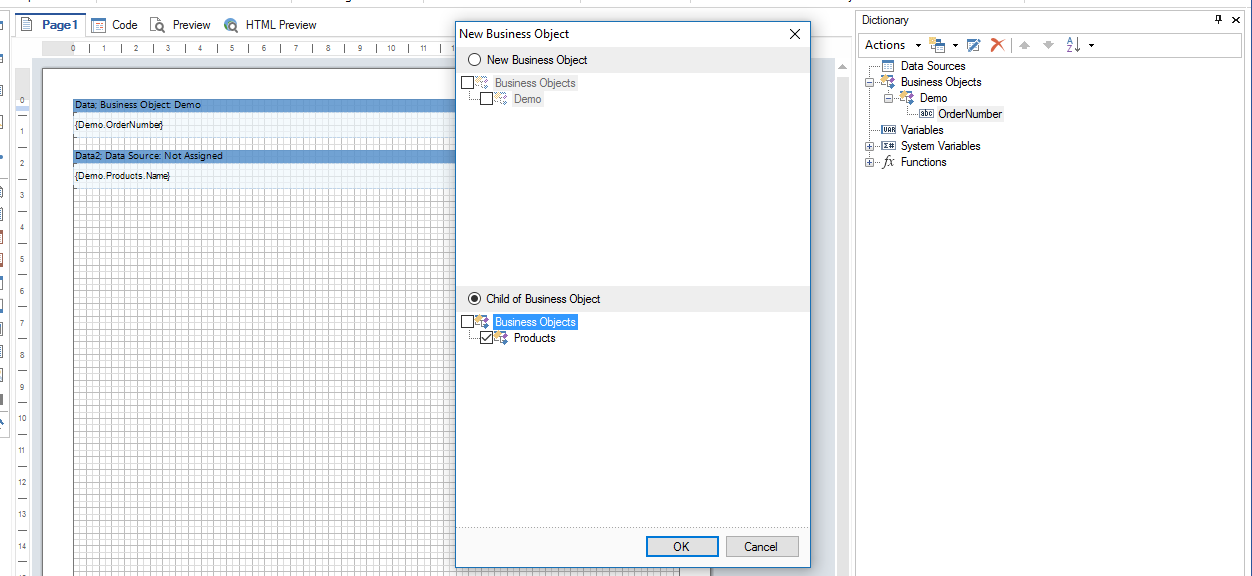
Task: Click the A-Z sort icon in Dictionary
Action: coord(1073,45)
